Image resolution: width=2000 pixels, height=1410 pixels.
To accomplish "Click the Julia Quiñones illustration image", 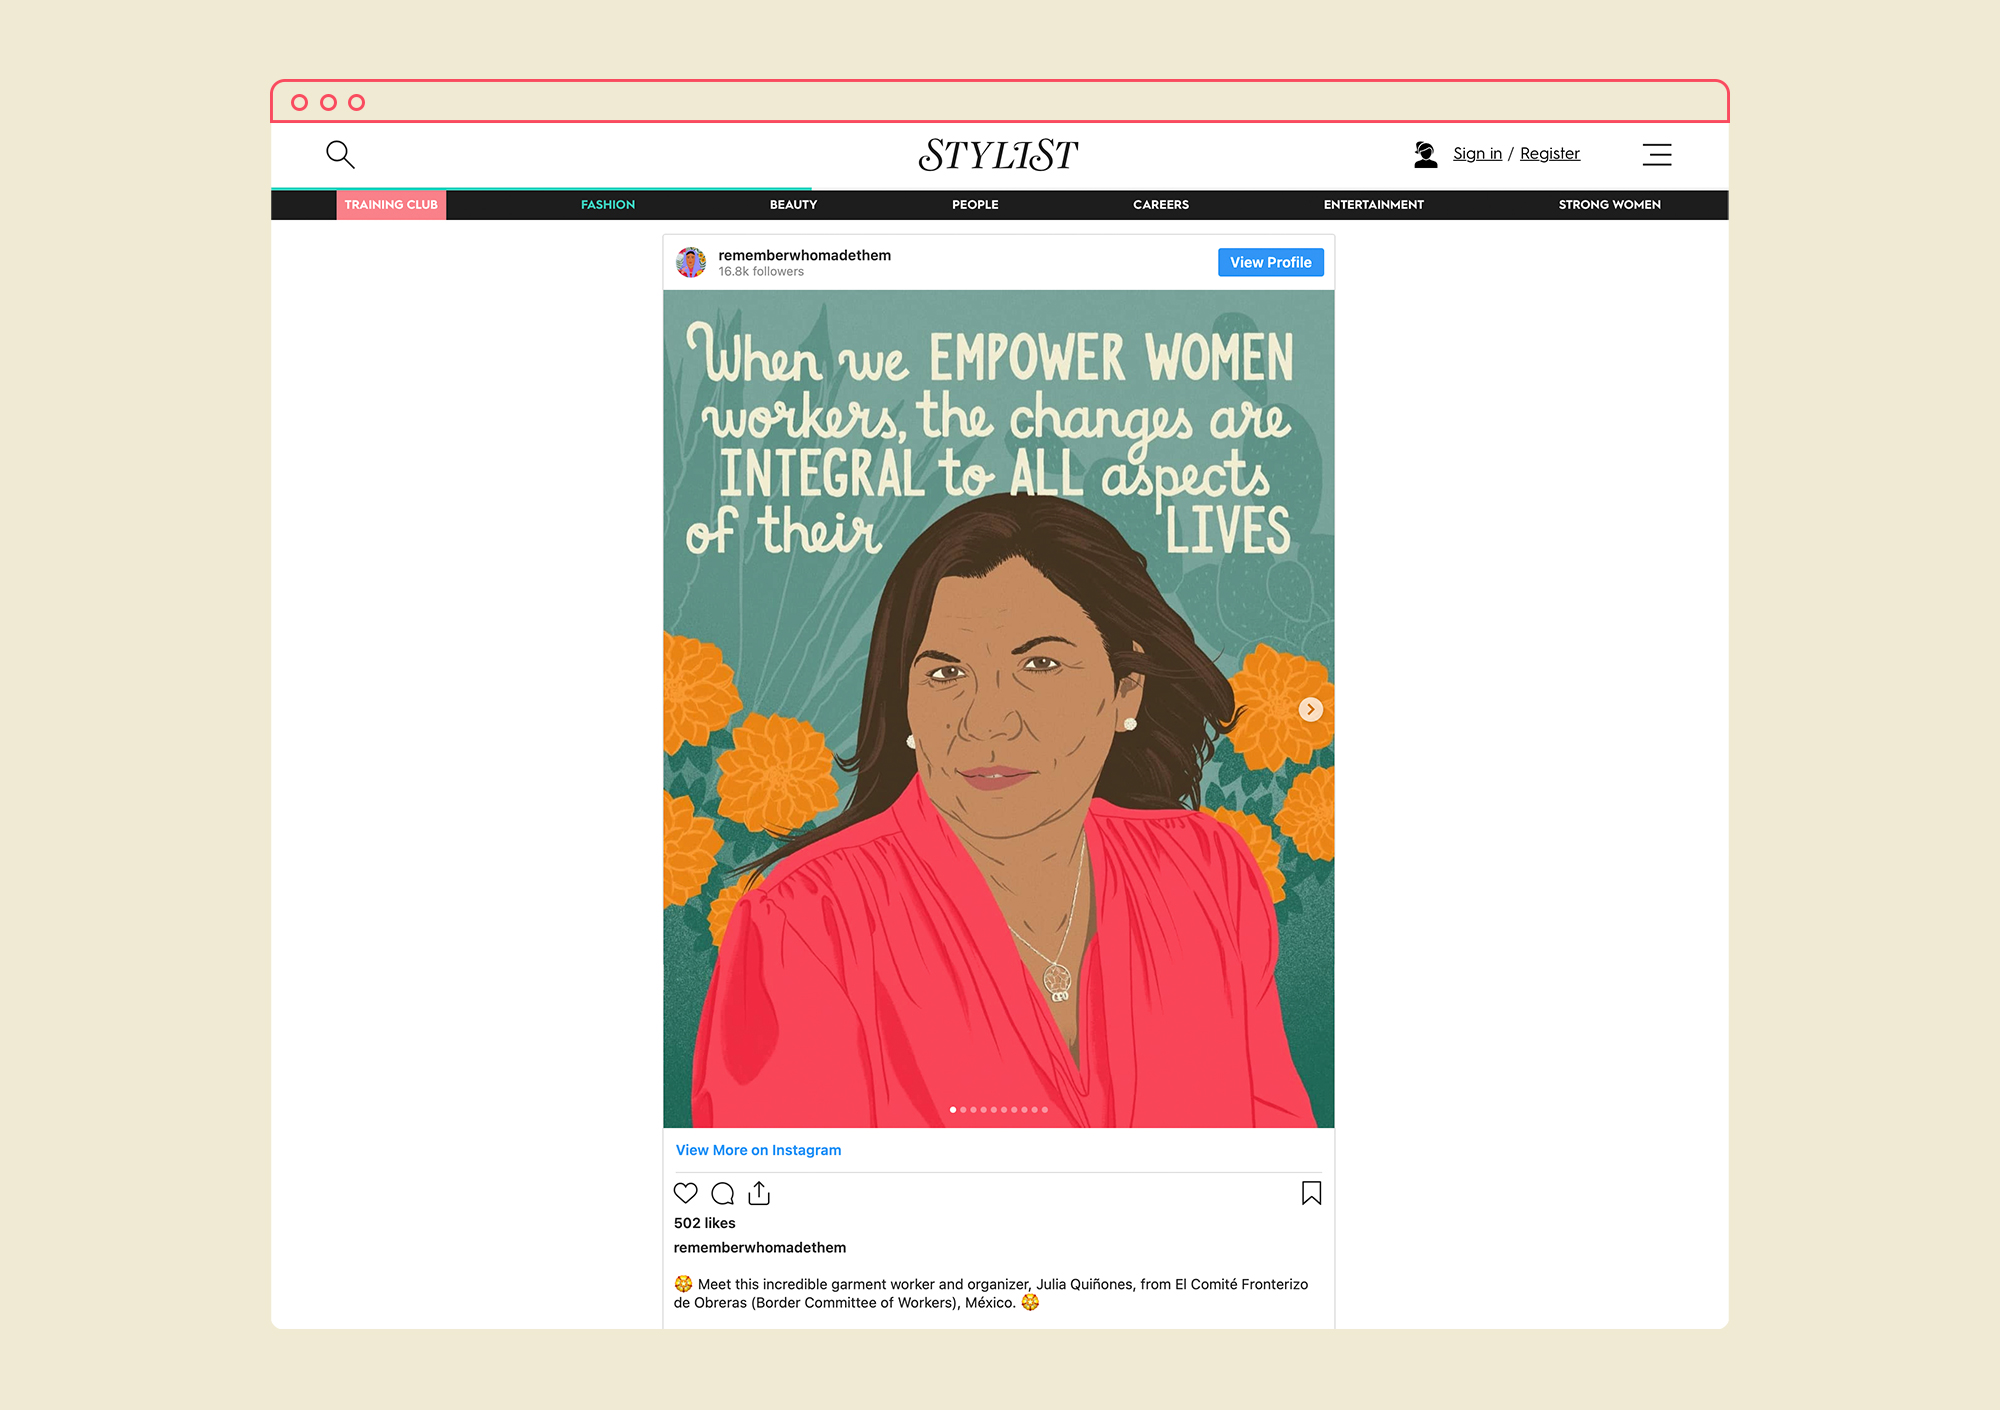I will 998,709.
